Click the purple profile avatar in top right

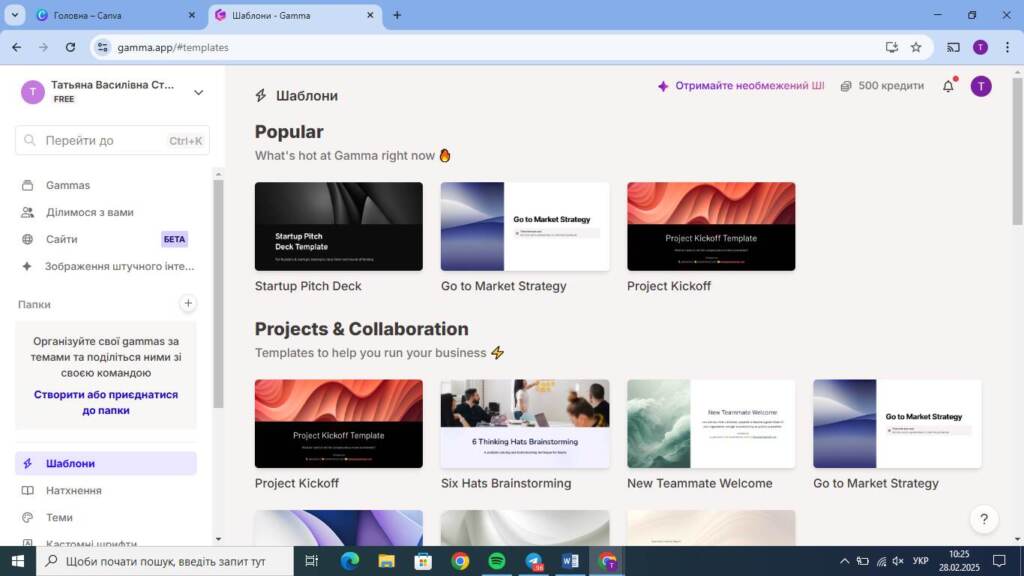point(981,87)
